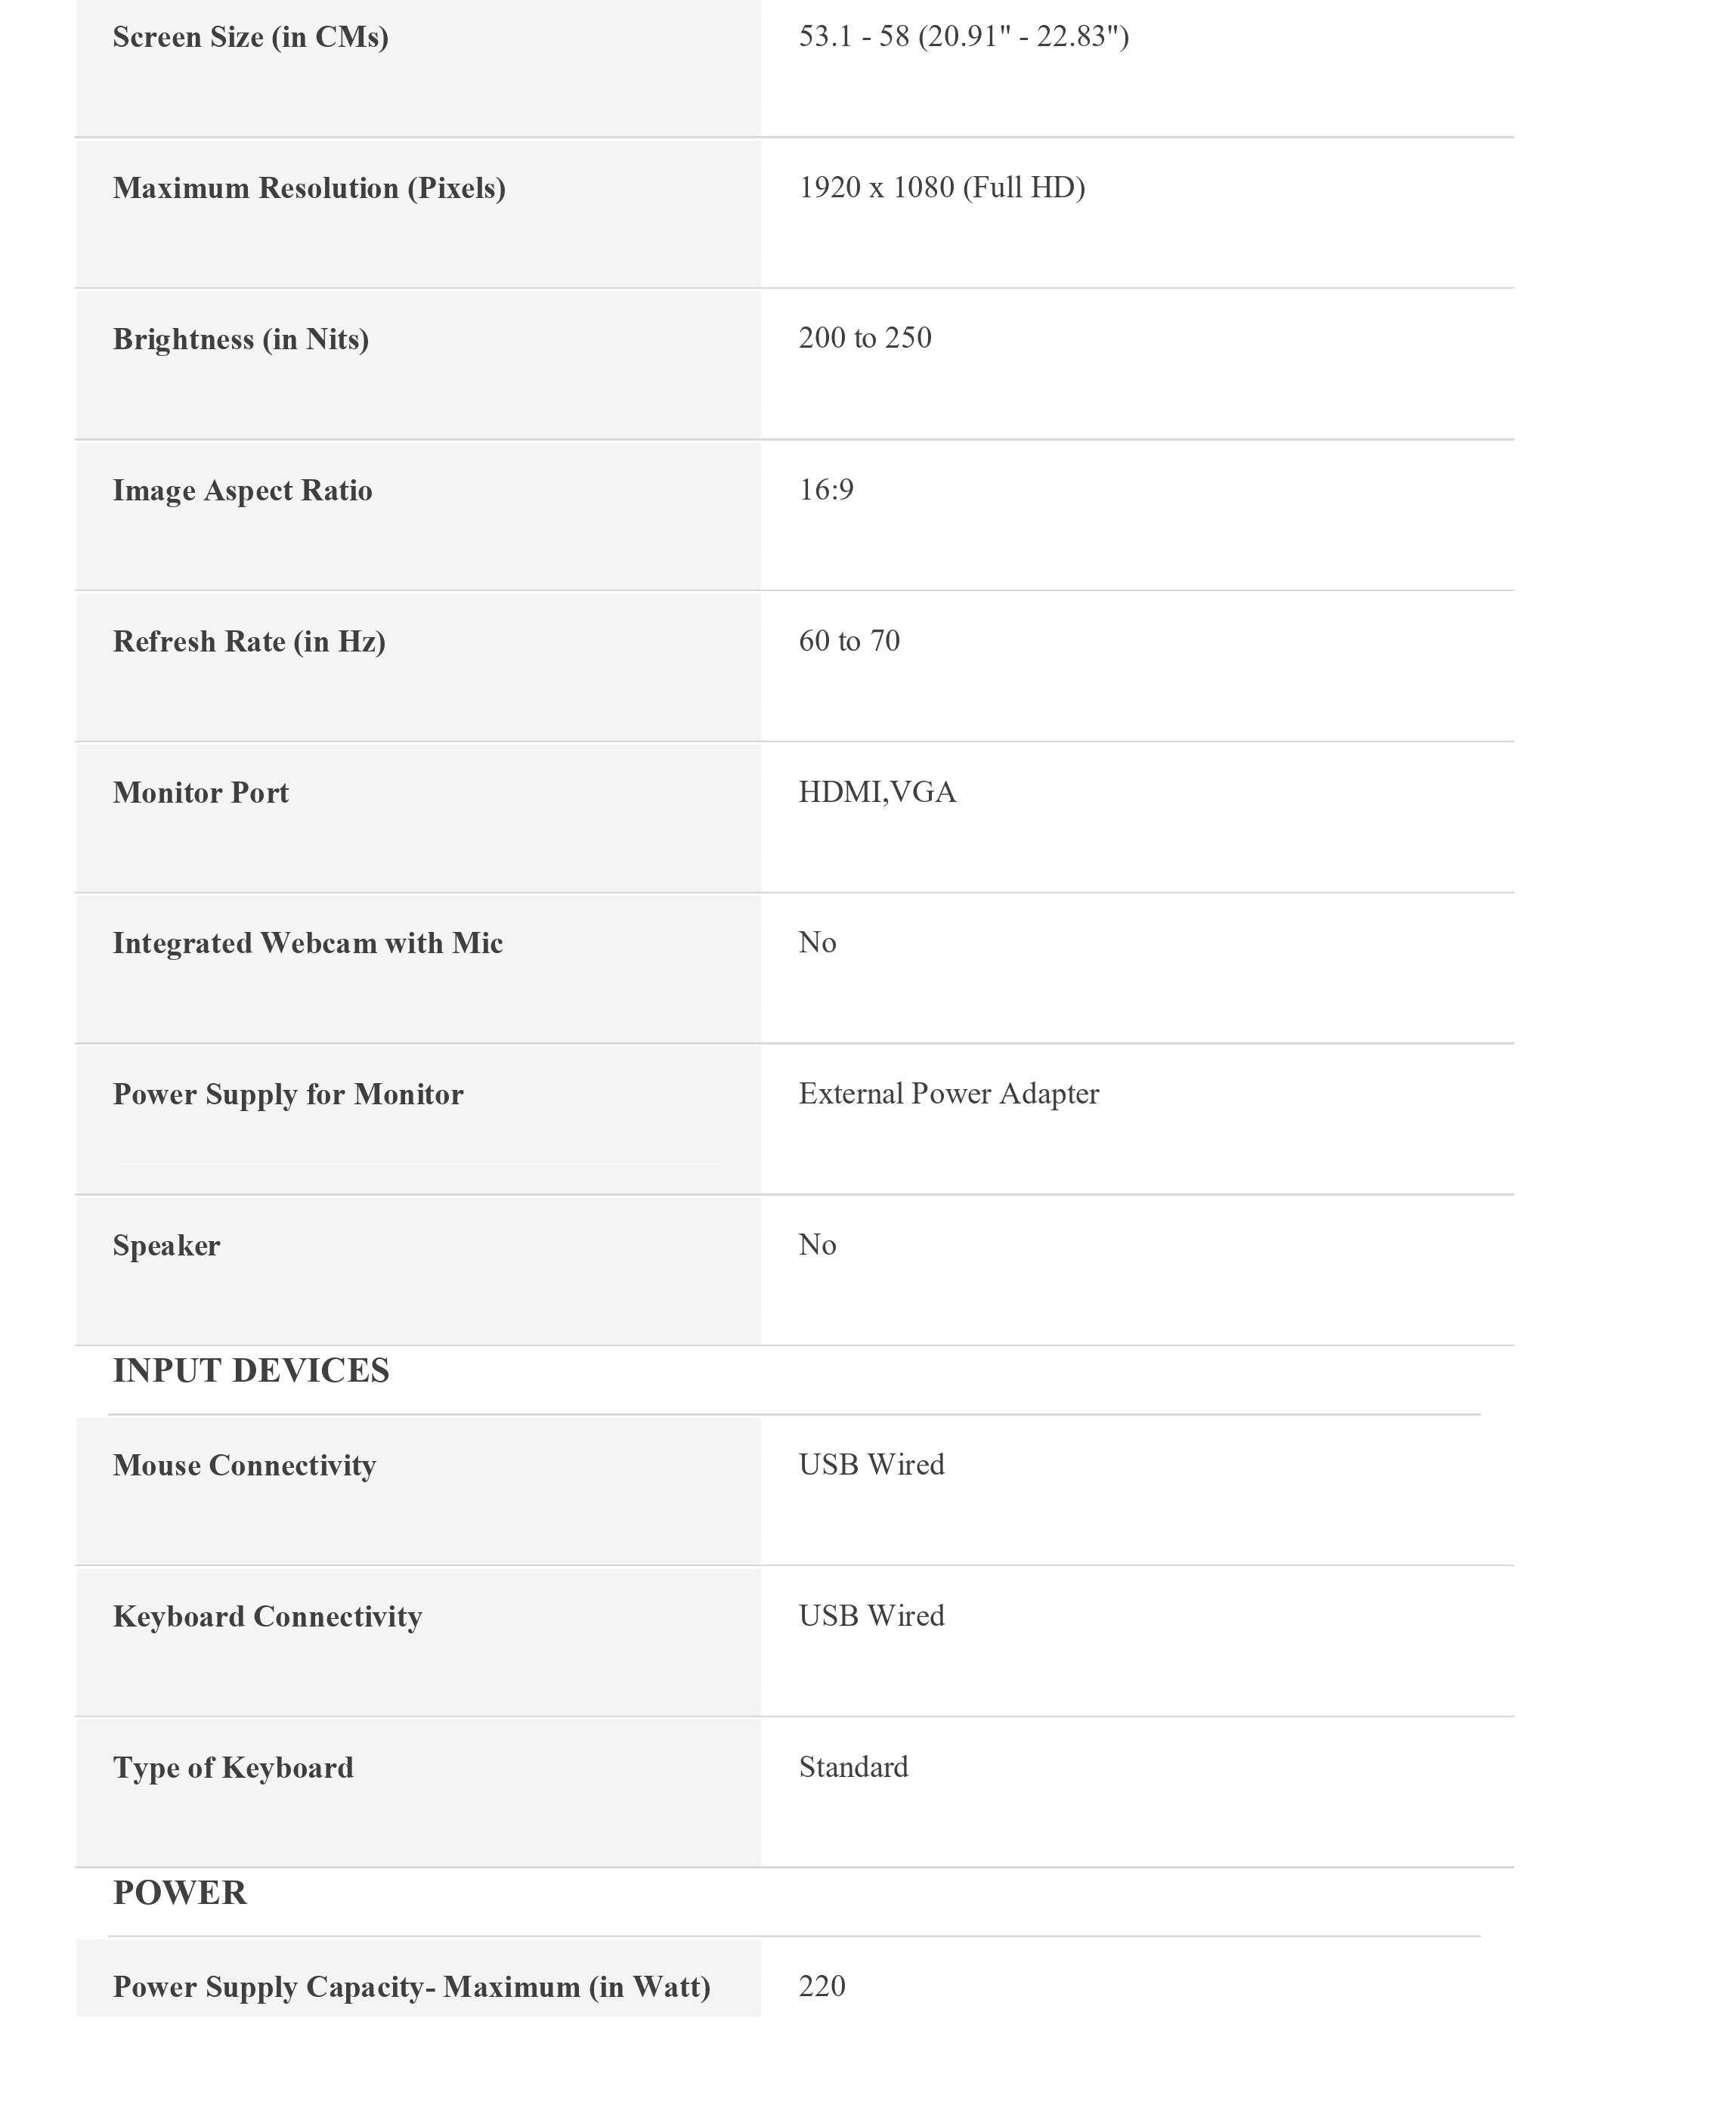The image size is (1736, 2105).
Task: Click the Type of Keyboard label
Action: pos(233,1767)
